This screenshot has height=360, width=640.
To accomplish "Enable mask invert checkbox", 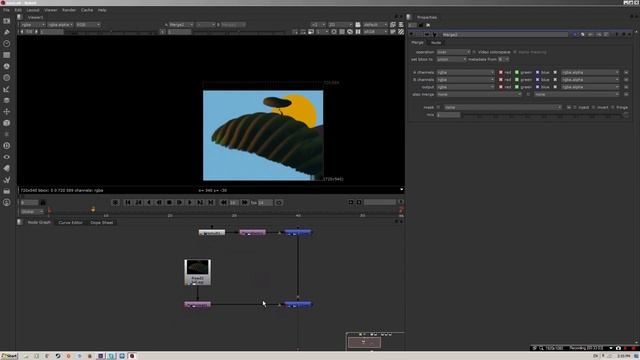I will click(x=594, y=107).
